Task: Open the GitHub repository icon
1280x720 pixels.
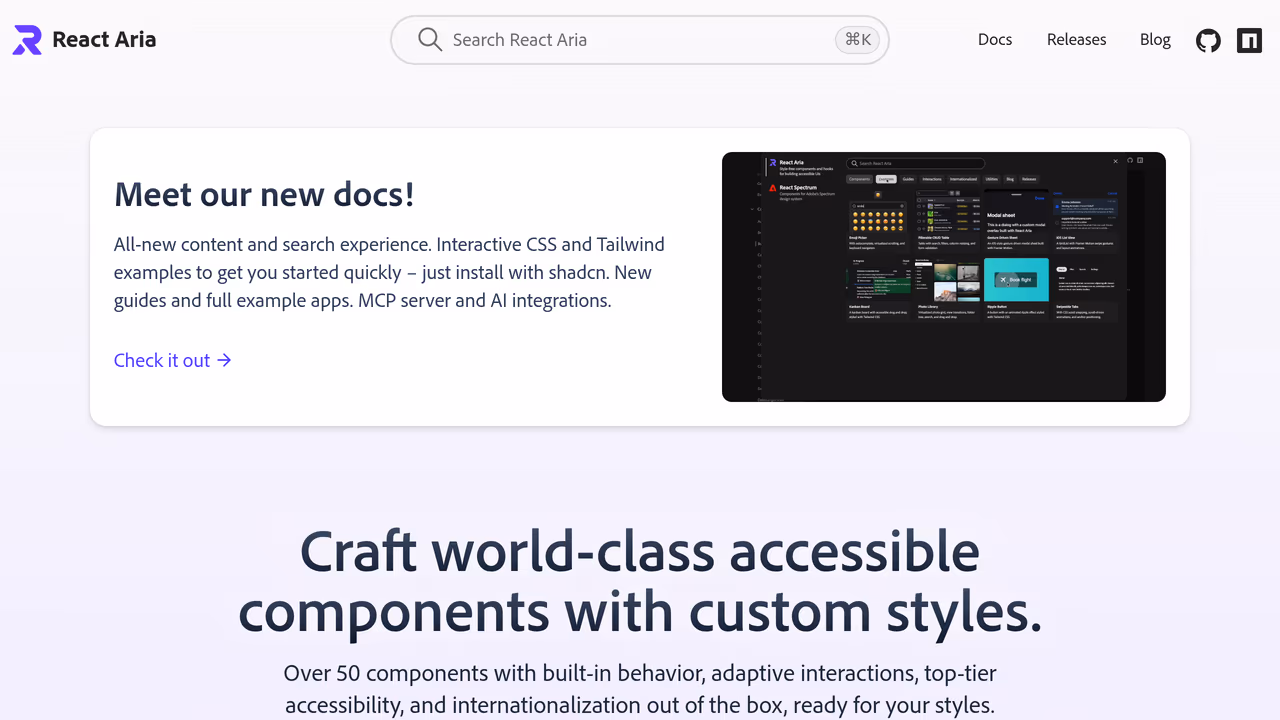Action: tap(1208, 40)
